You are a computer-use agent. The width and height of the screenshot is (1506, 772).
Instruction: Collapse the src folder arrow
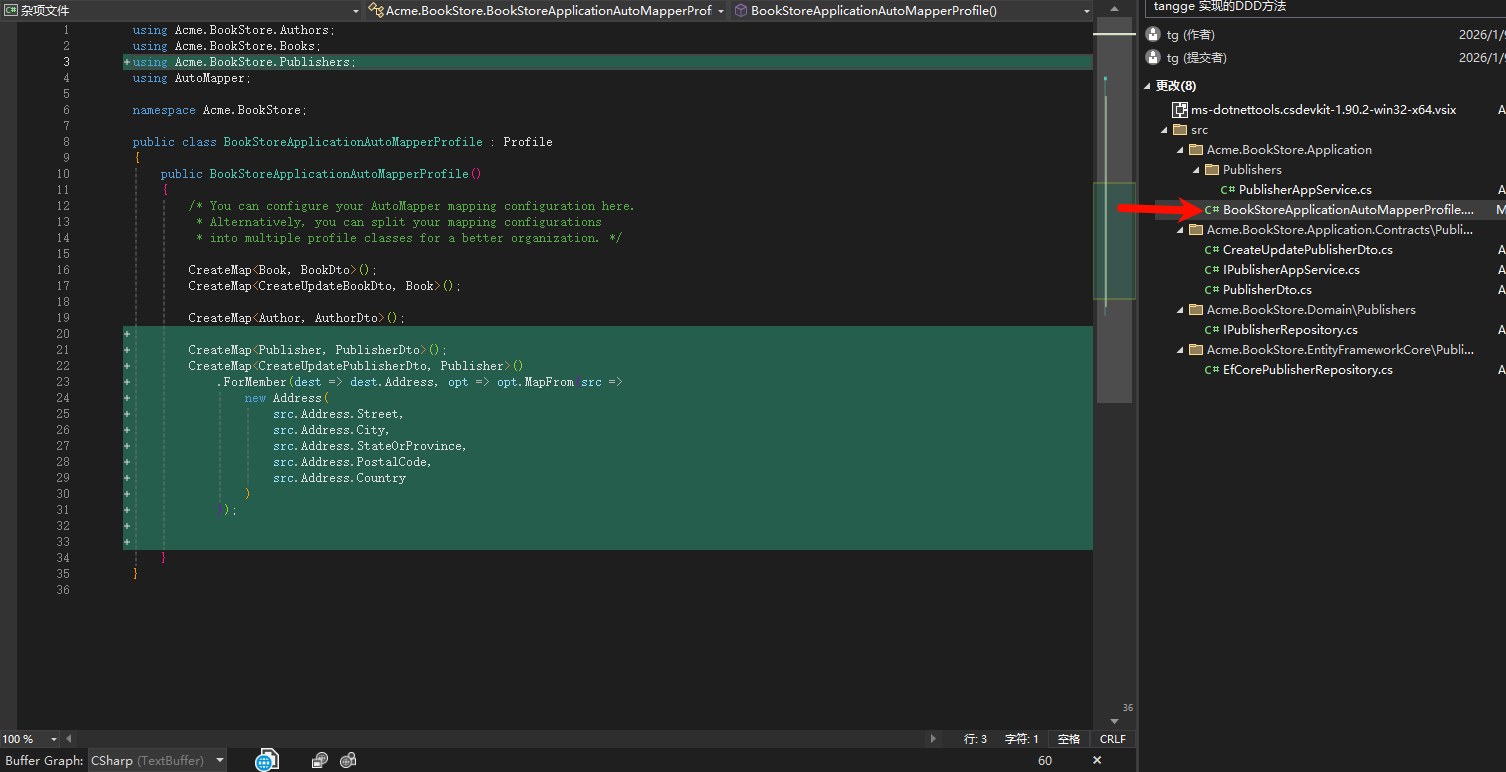[x=1164, y=130]
